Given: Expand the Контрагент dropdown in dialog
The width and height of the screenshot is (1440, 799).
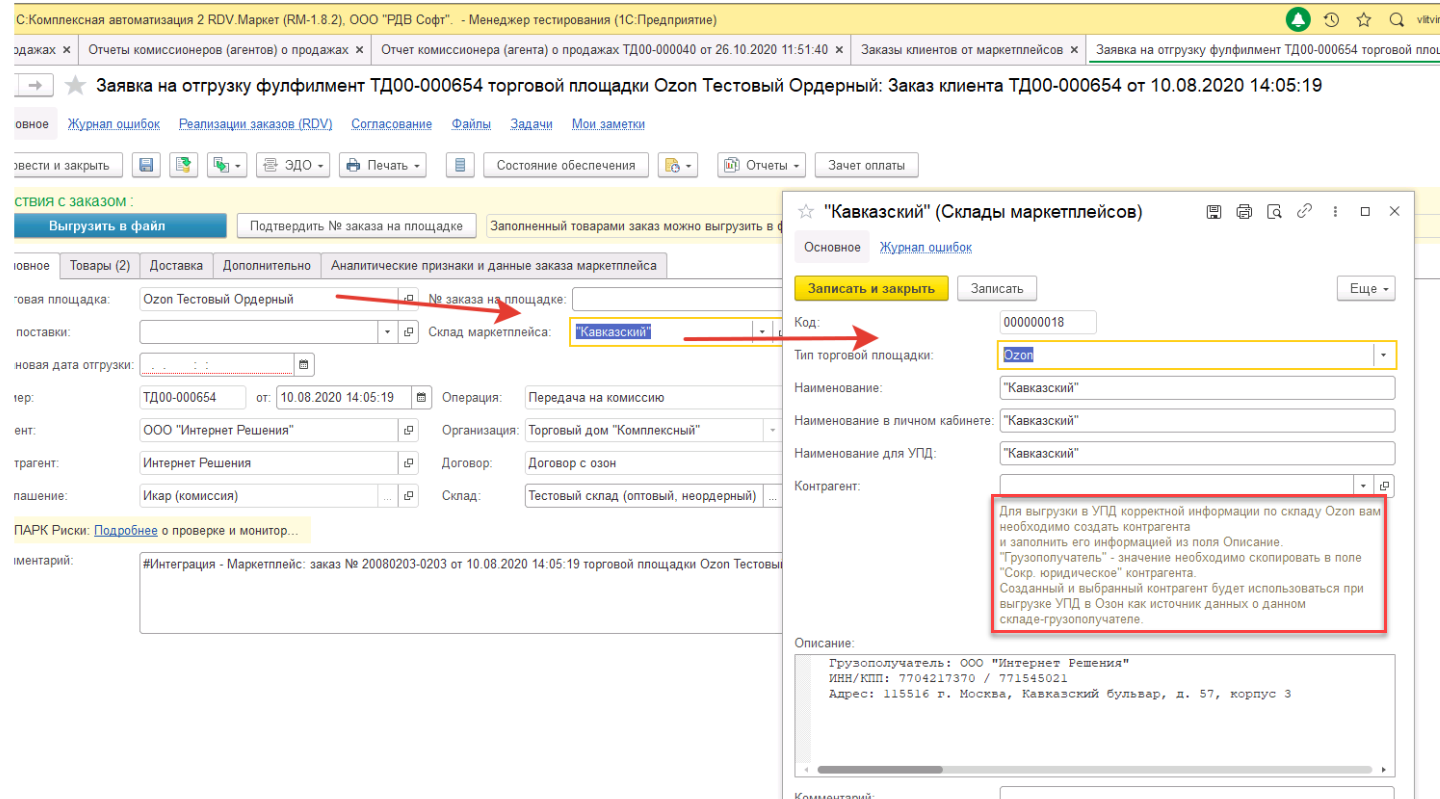Looking at the screenshot, I should click(1363, 486).
